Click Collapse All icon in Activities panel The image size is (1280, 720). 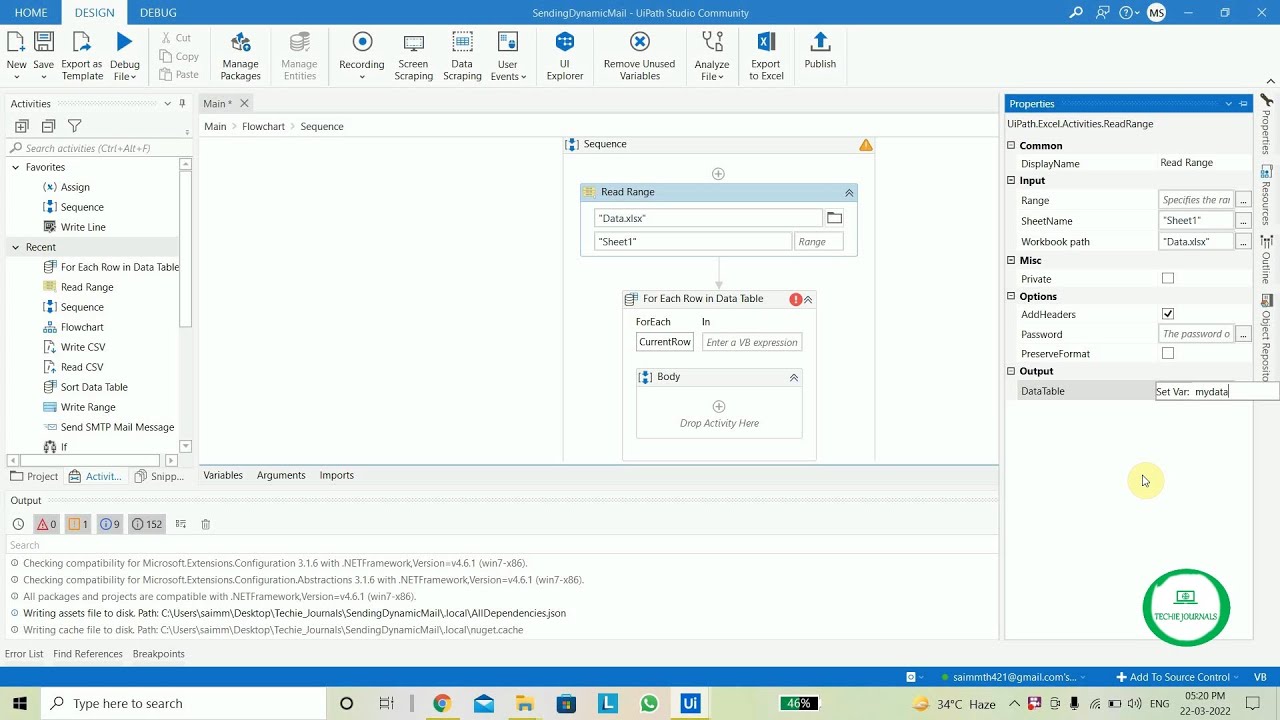click(x=48, y=126)
